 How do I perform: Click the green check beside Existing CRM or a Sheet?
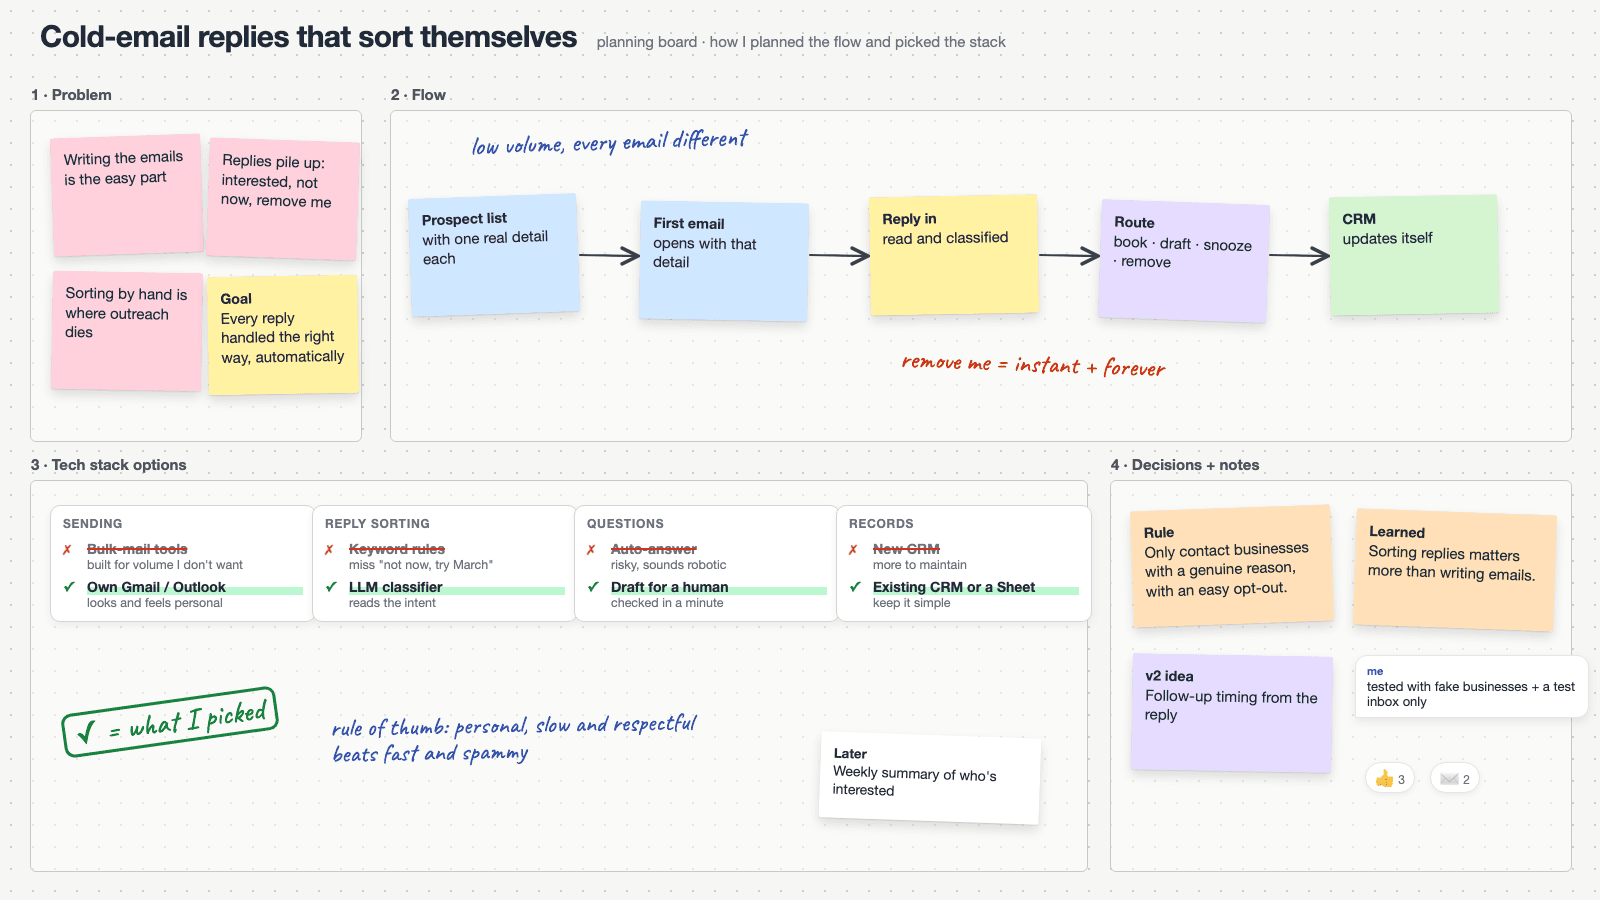[855, 587]
